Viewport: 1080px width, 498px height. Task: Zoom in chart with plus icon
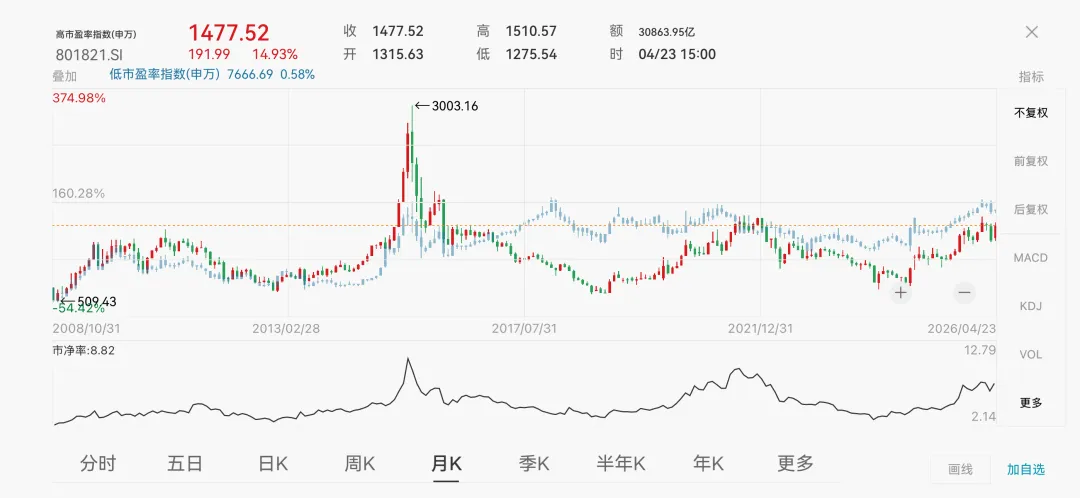pos(900,293)
